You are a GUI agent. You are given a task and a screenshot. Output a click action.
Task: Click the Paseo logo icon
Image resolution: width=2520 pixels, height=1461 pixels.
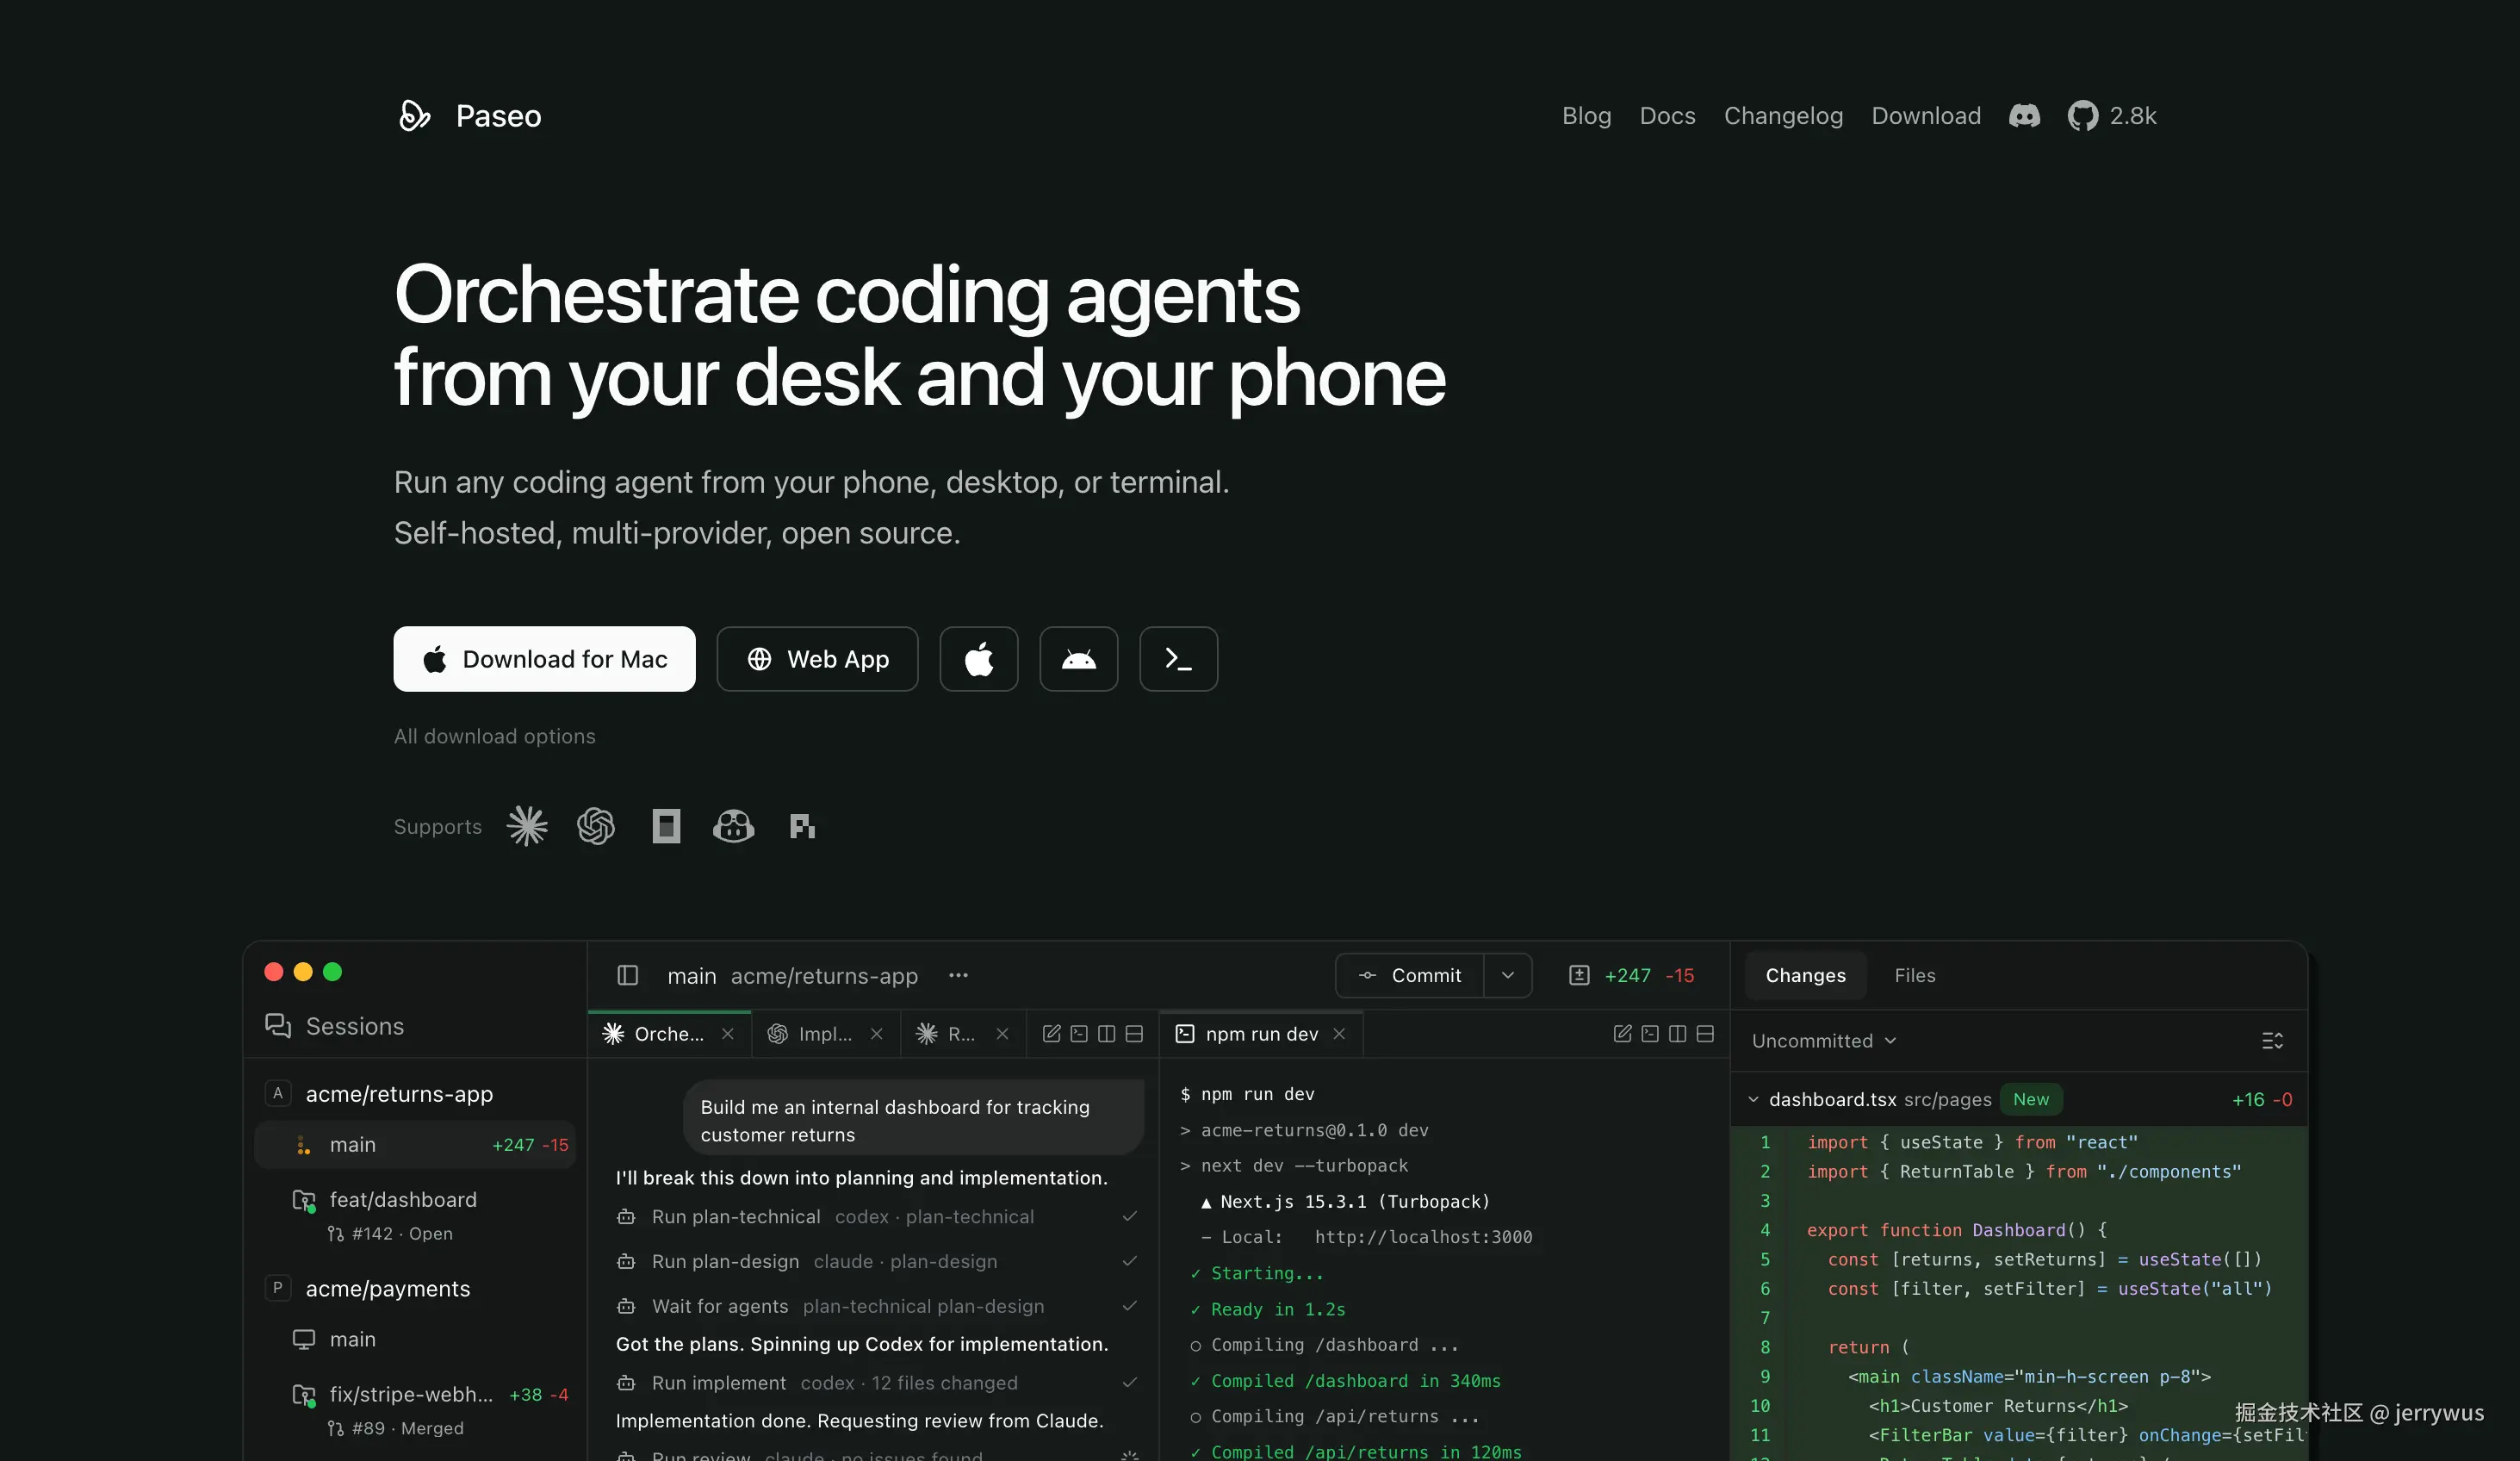click(x=414, y=116)
